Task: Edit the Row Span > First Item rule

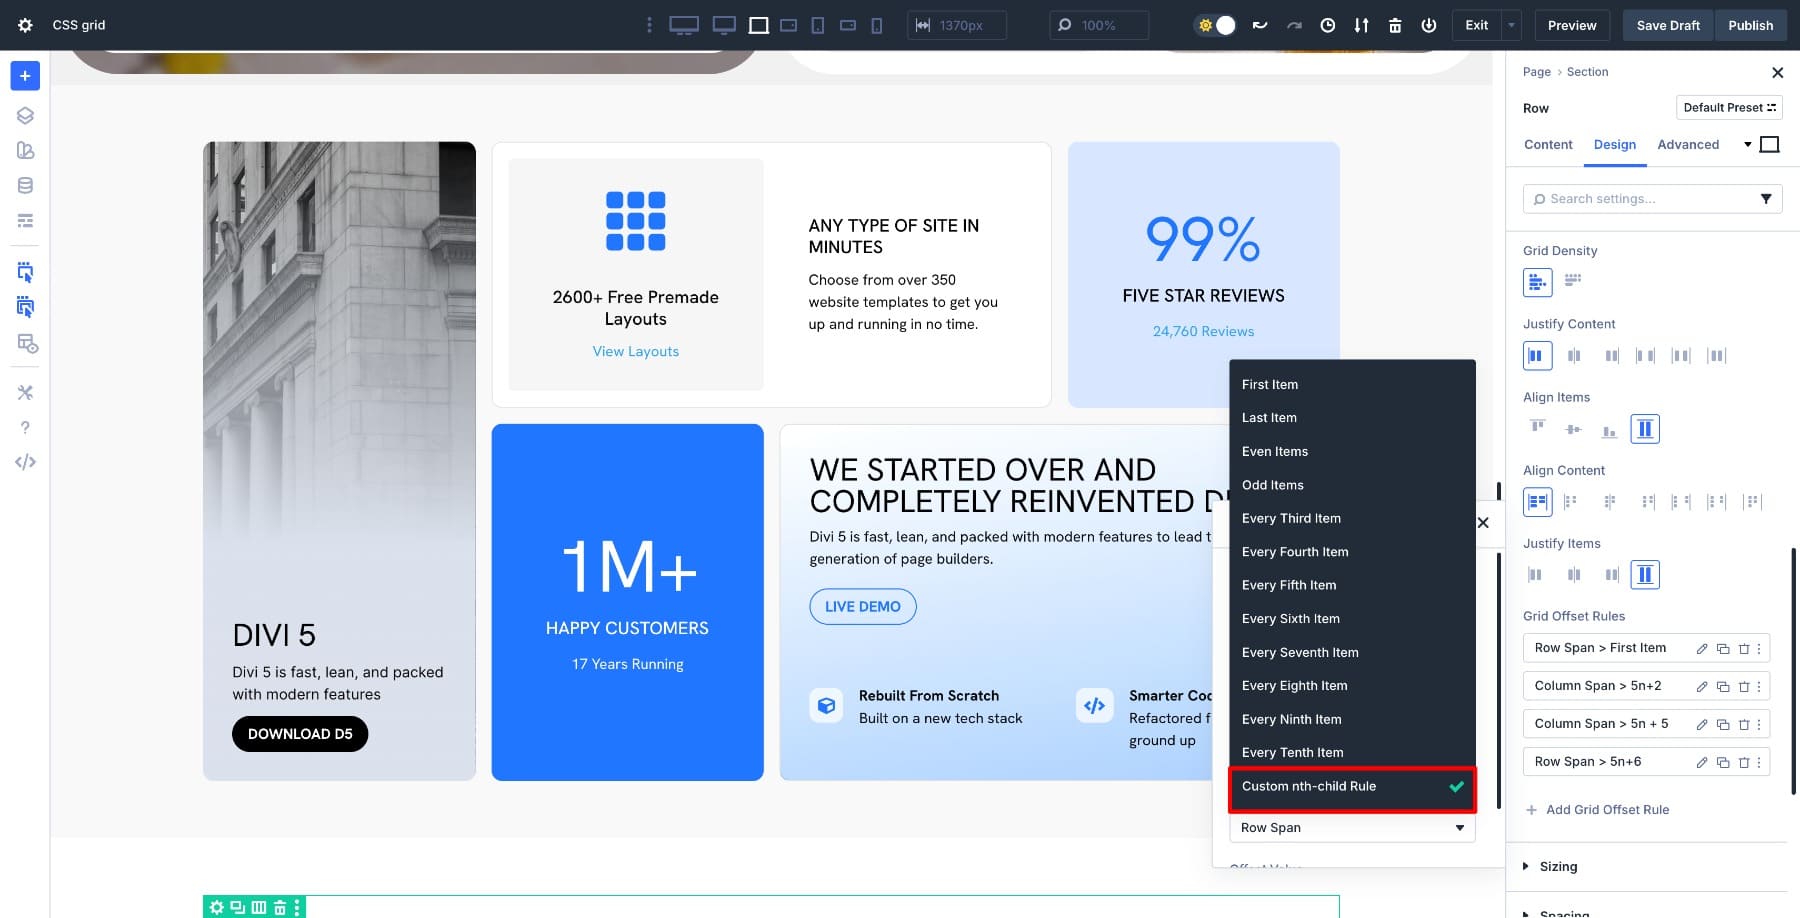Action: [1701, 649]
